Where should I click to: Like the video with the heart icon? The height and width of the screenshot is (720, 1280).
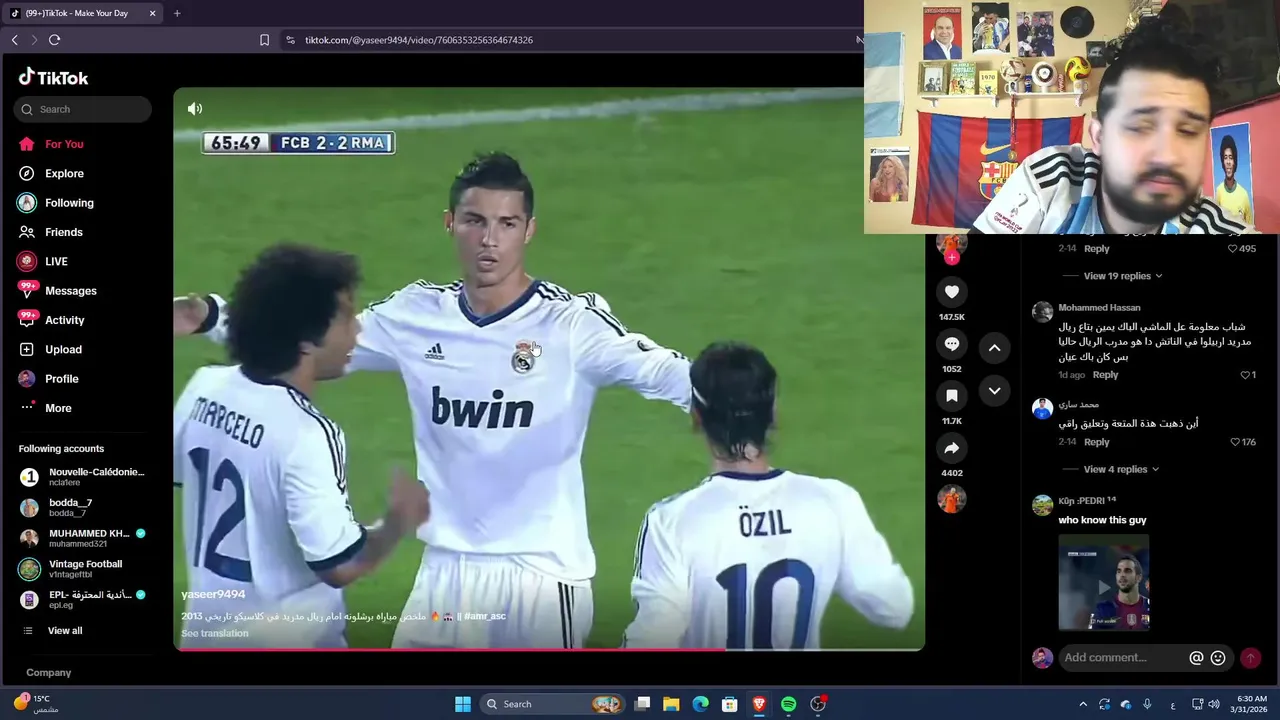coord(952,292)
